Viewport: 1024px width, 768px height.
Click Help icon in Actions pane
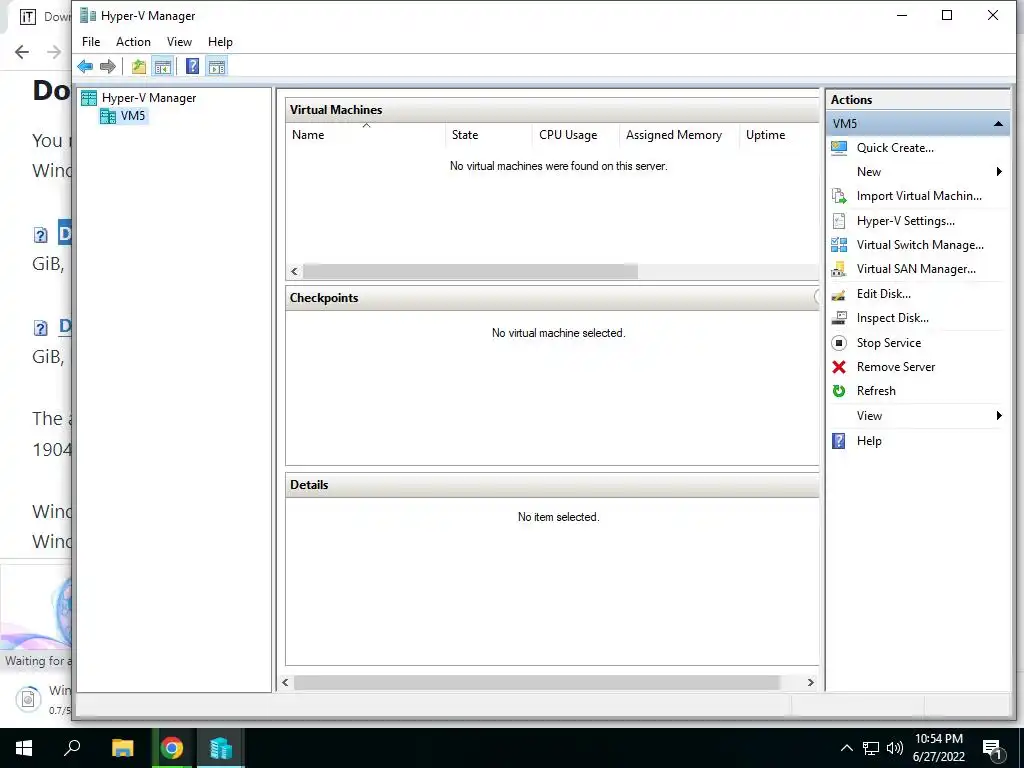[839, 441]
